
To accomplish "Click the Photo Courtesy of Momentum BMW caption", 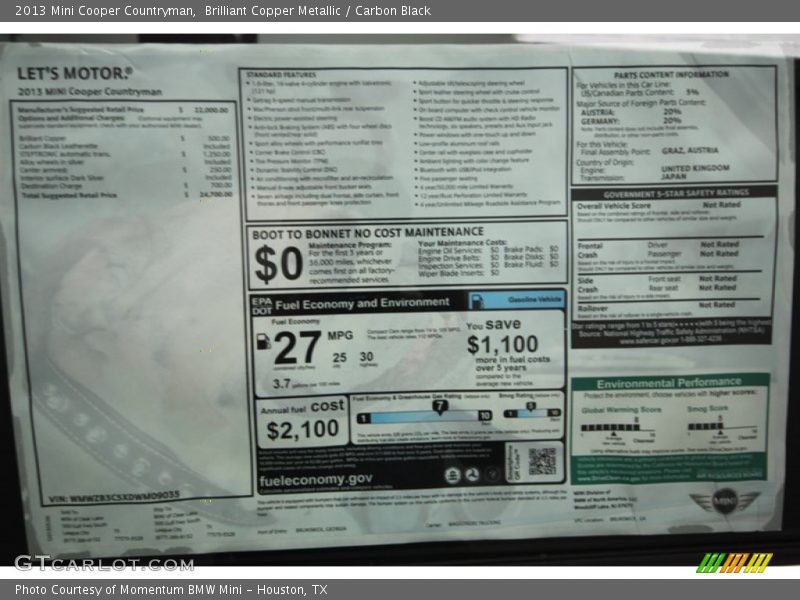I will (x=171, y=590).
